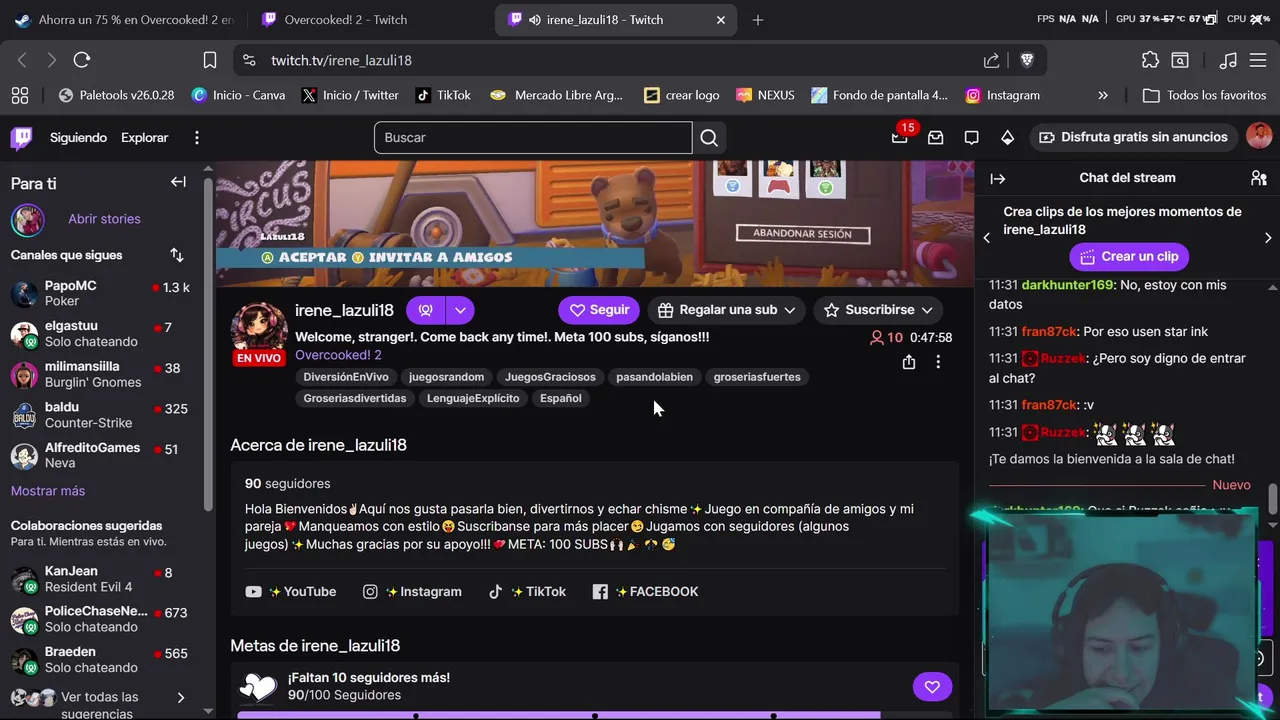
Task: Show more bookmarks chevron
Action: (1103, 95)
